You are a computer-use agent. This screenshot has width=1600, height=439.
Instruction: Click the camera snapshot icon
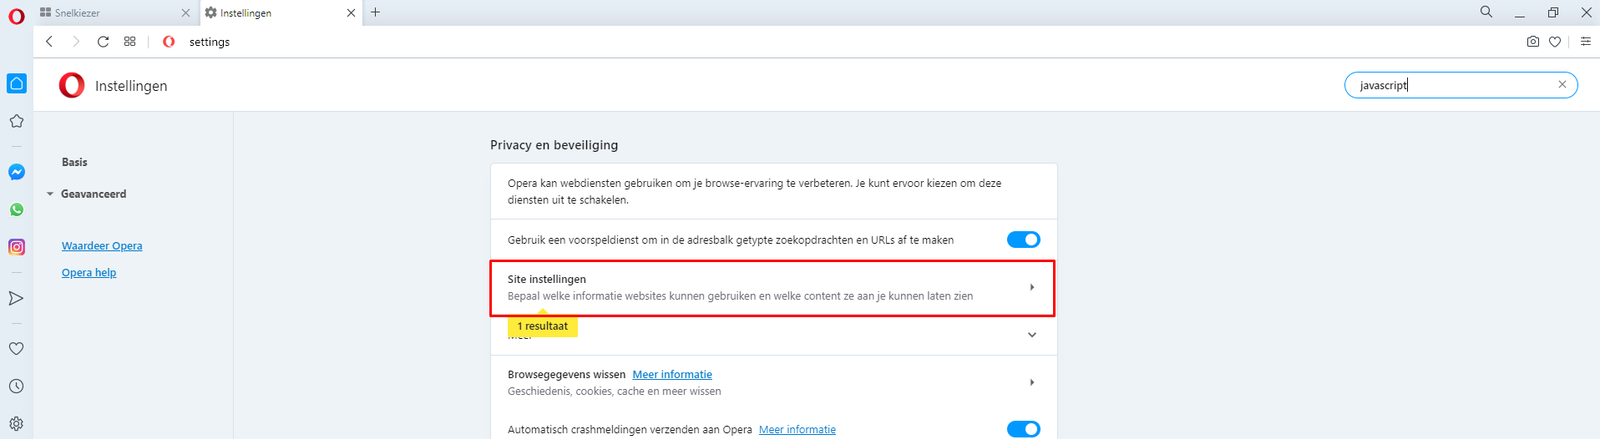(x=1533, y=42)
